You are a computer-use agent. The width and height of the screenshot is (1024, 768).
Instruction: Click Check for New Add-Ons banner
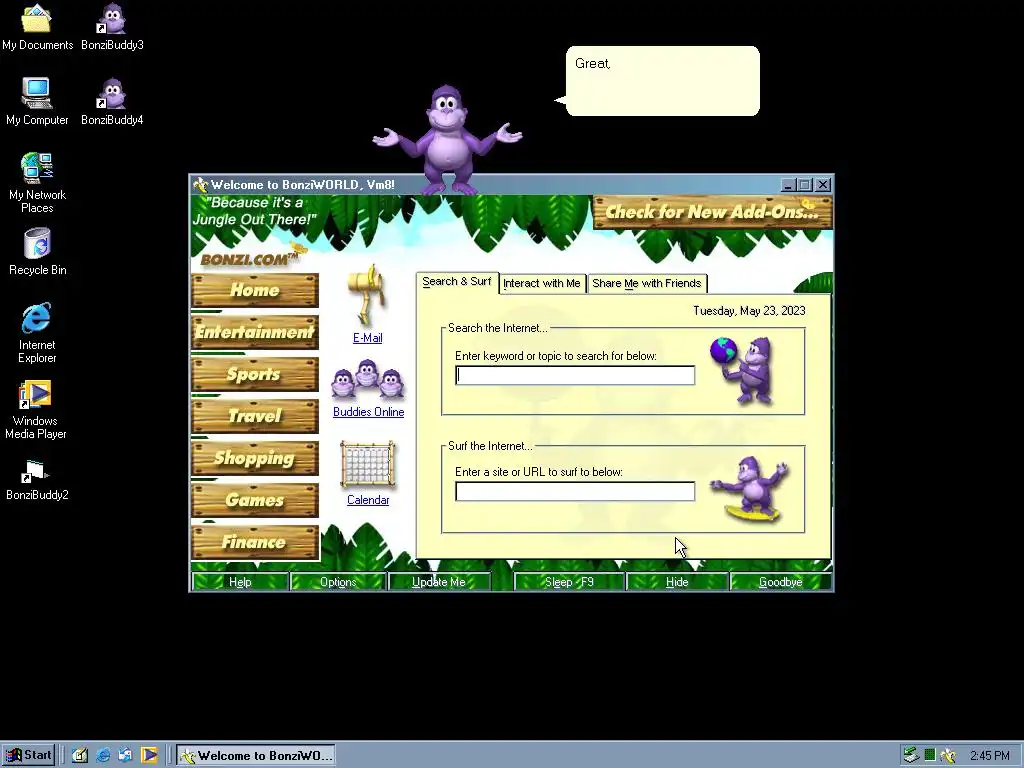point(712,212)
